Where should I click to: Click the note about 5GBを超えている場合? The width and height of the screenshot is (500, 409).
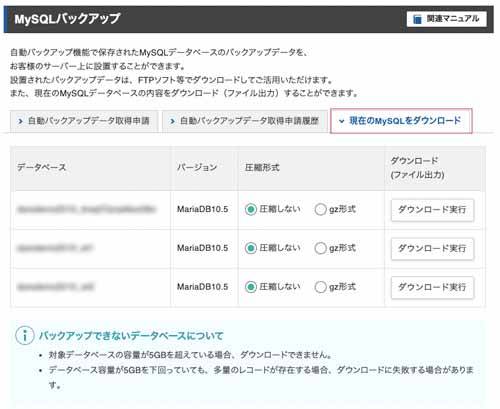point(190,355)
